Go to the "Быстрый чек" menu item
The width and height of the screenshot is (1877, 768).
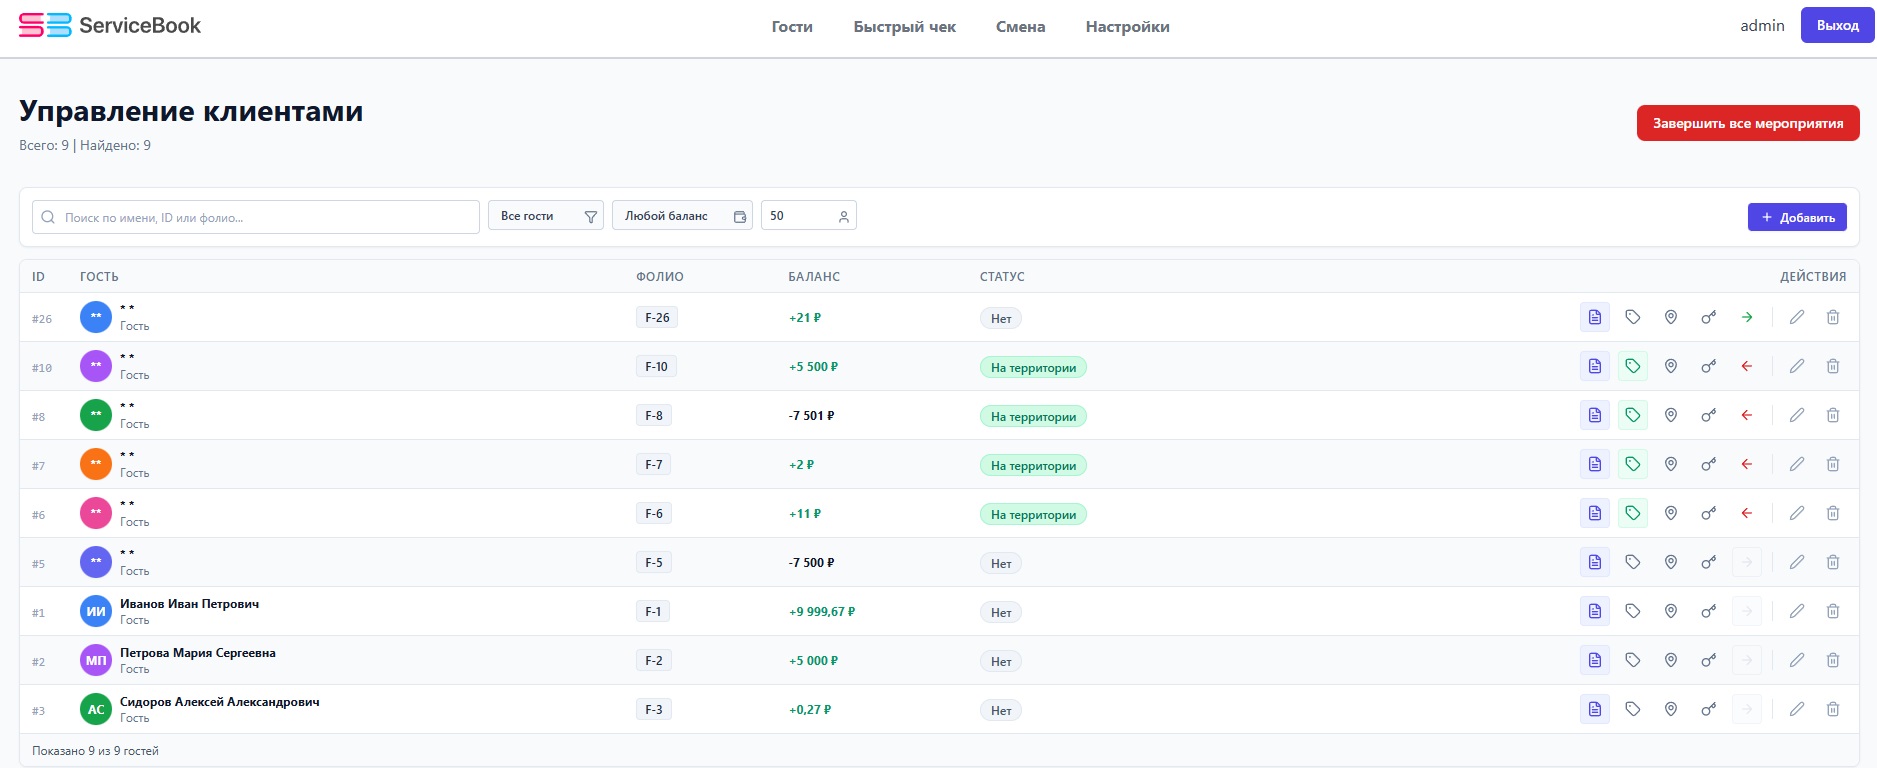point(904,27)
